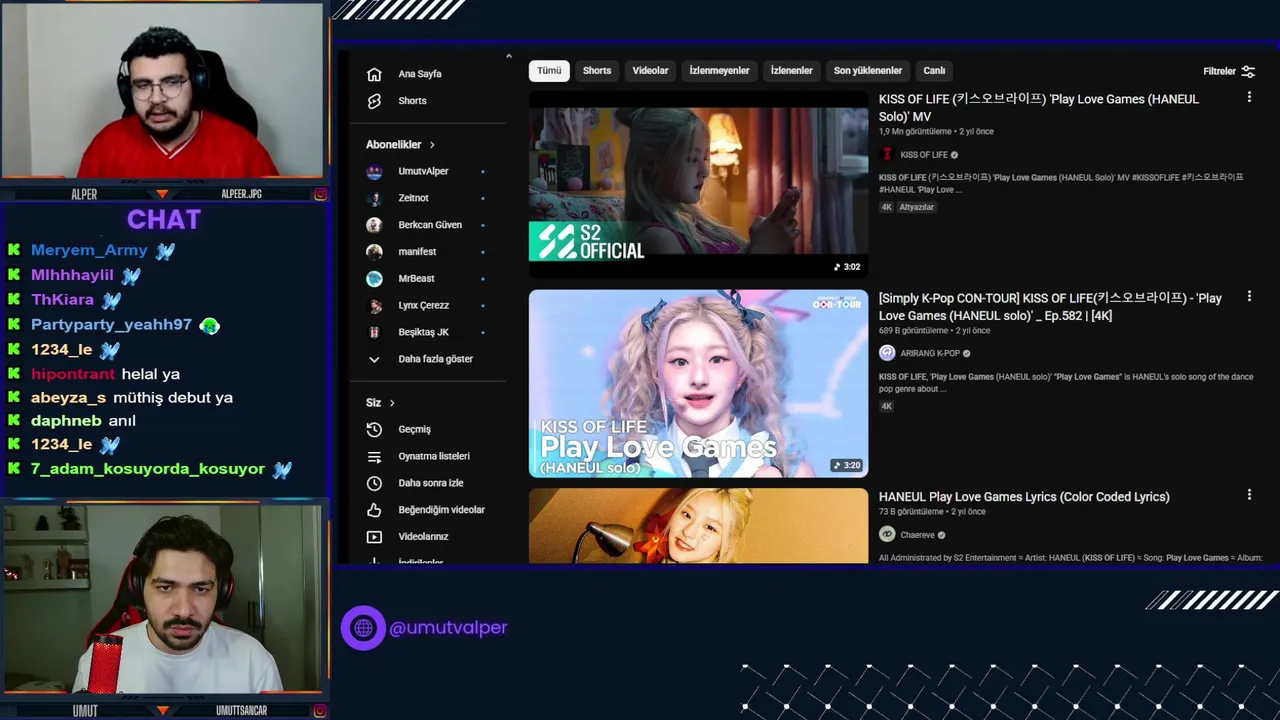Open Oynatma listeleri playlist icon
This screenshot has width=1280, height=720.
[374, 456]
